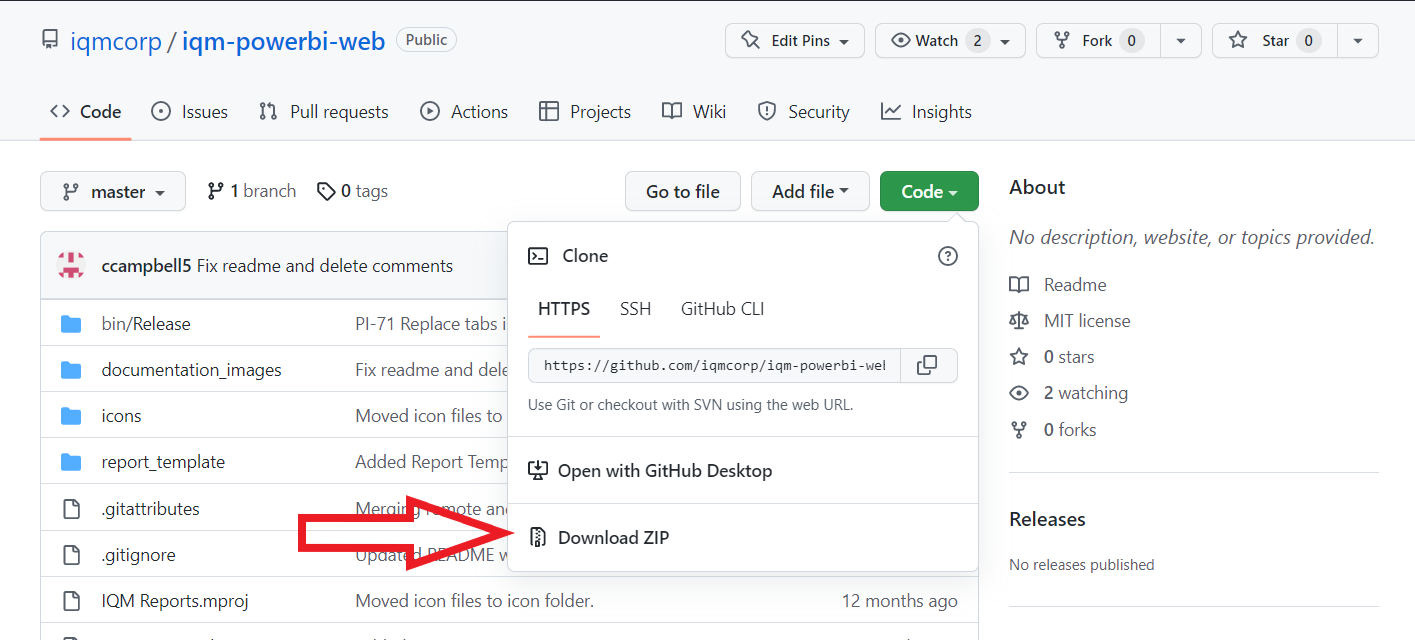Screen dimensions: 1415x640
Task: Expand the master branch dropdown
Action: tap(113, 192)
